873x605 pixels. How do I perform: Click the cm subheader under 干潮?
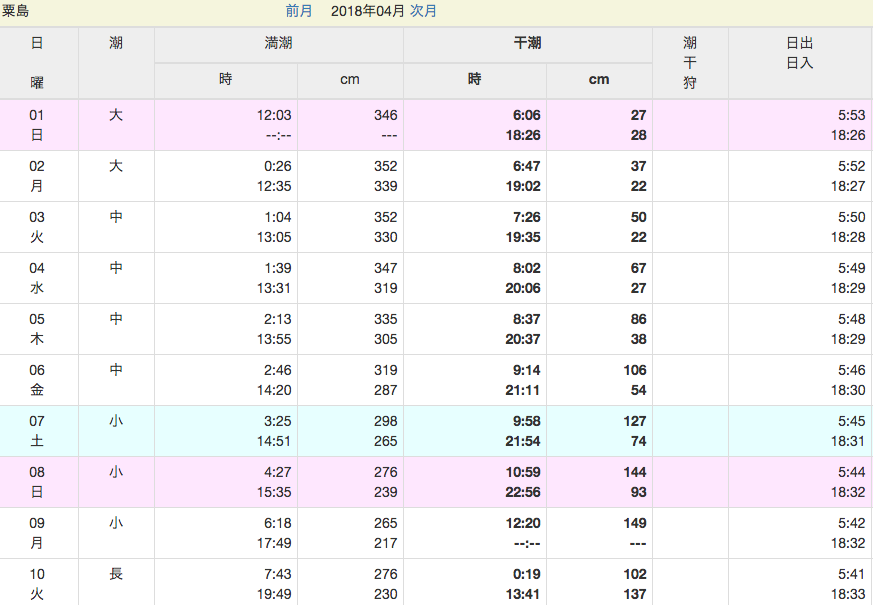[x=599, y=80]
